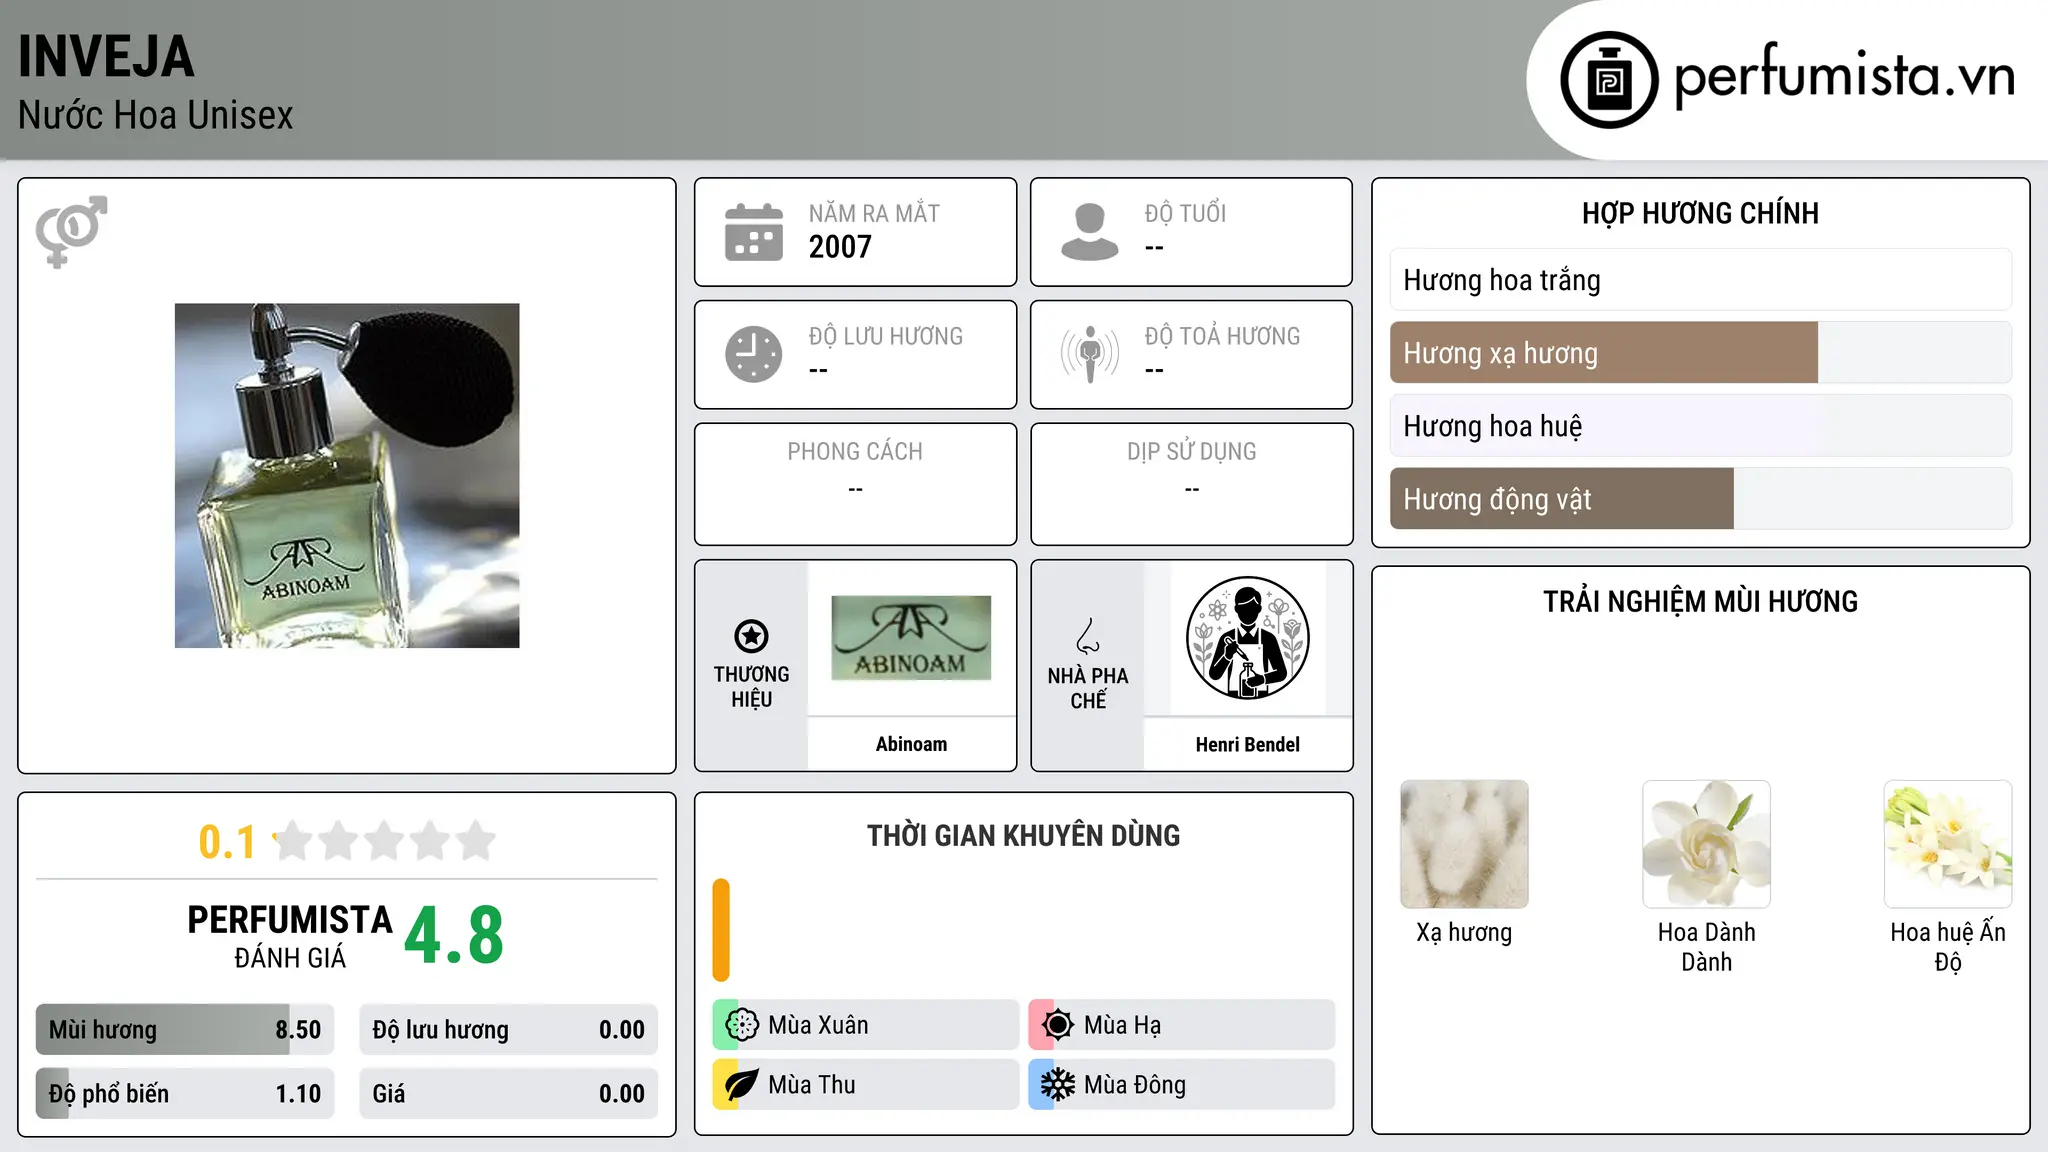Click the nose icon above Nhà pha chế
Viewport: 2048px width, 1152px height.
(1088, 636)
